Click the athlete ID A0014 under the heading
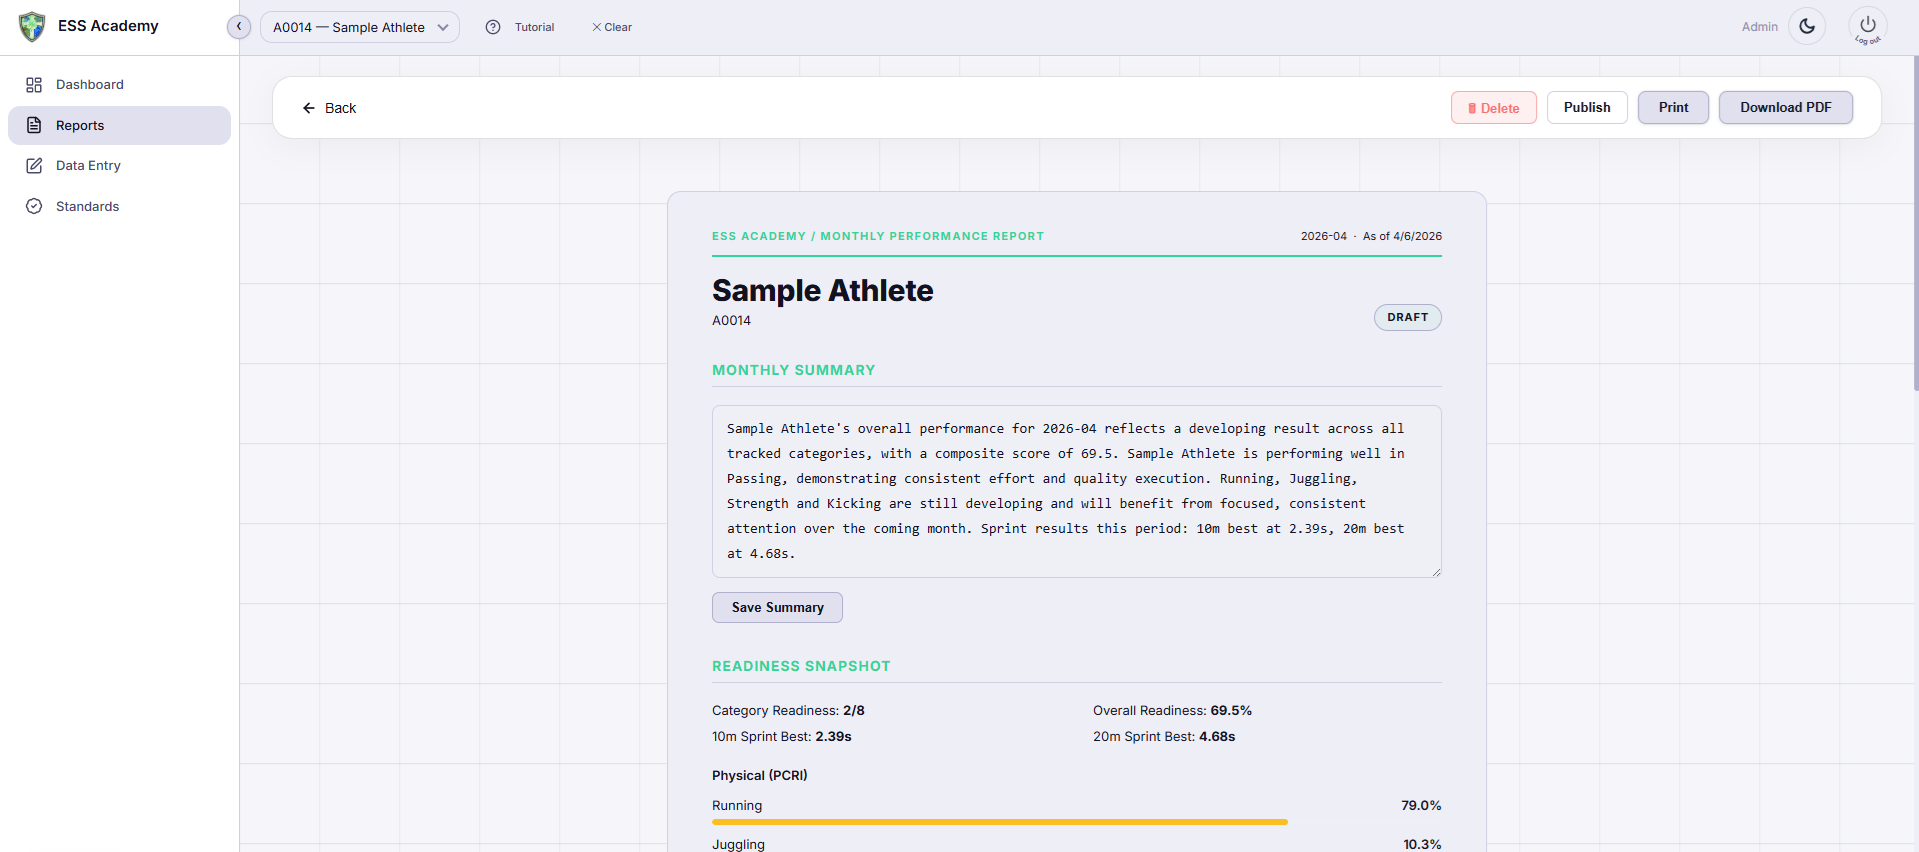This screenshot has width=1919, height=852. (731, 321)
